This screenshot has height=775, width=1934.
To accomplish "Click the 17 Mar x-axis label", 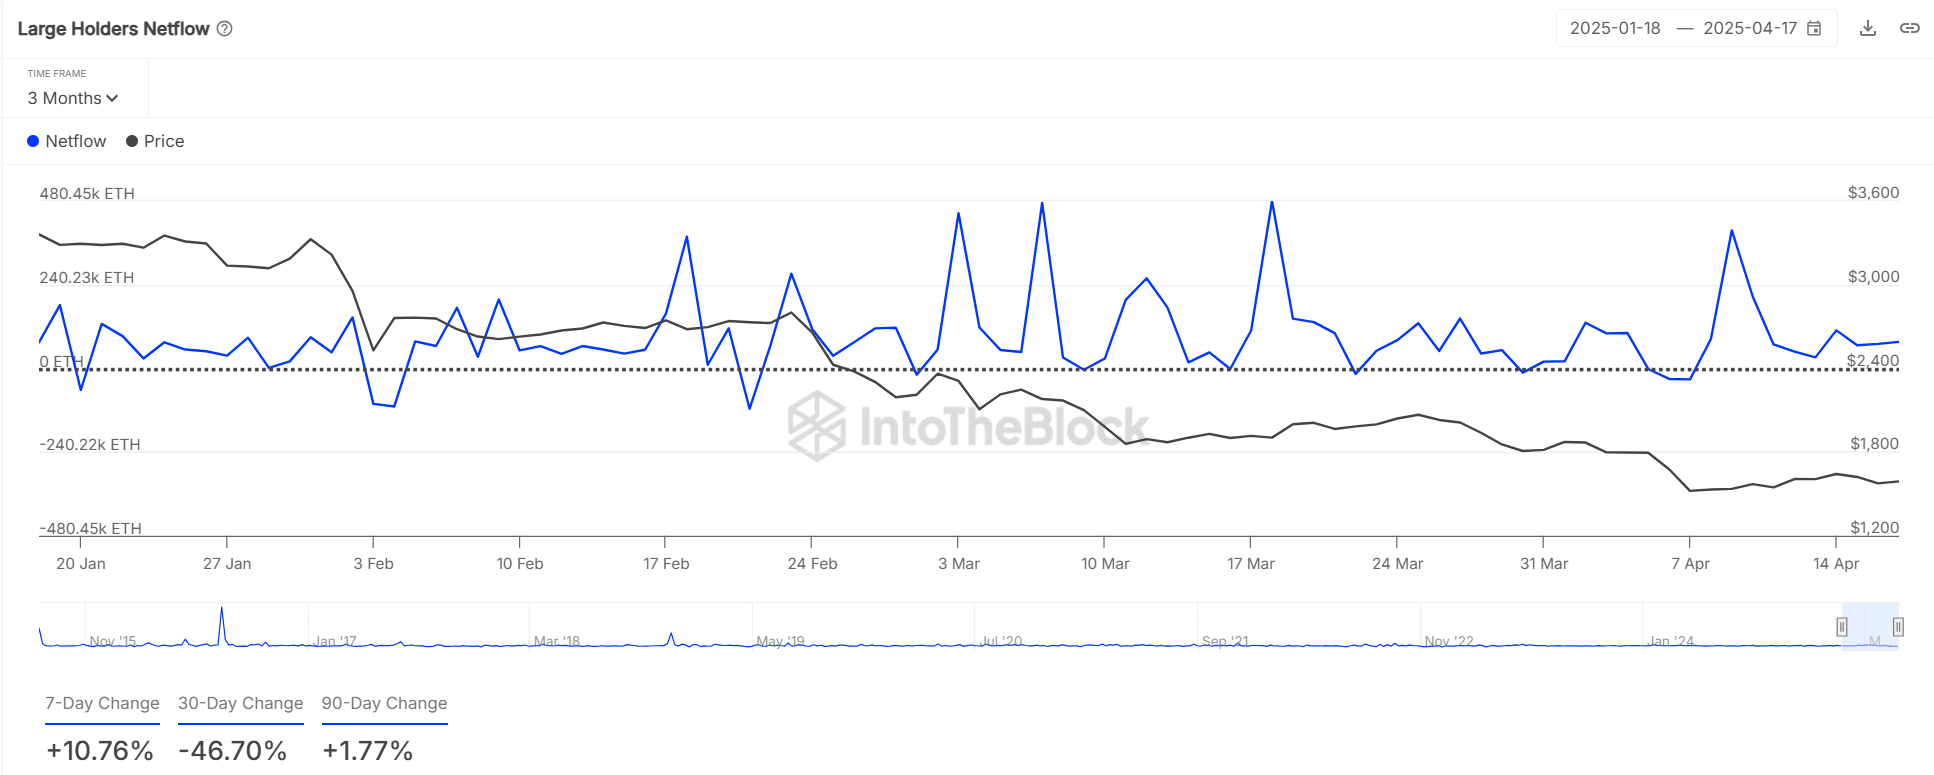I will click(1251, 564).
